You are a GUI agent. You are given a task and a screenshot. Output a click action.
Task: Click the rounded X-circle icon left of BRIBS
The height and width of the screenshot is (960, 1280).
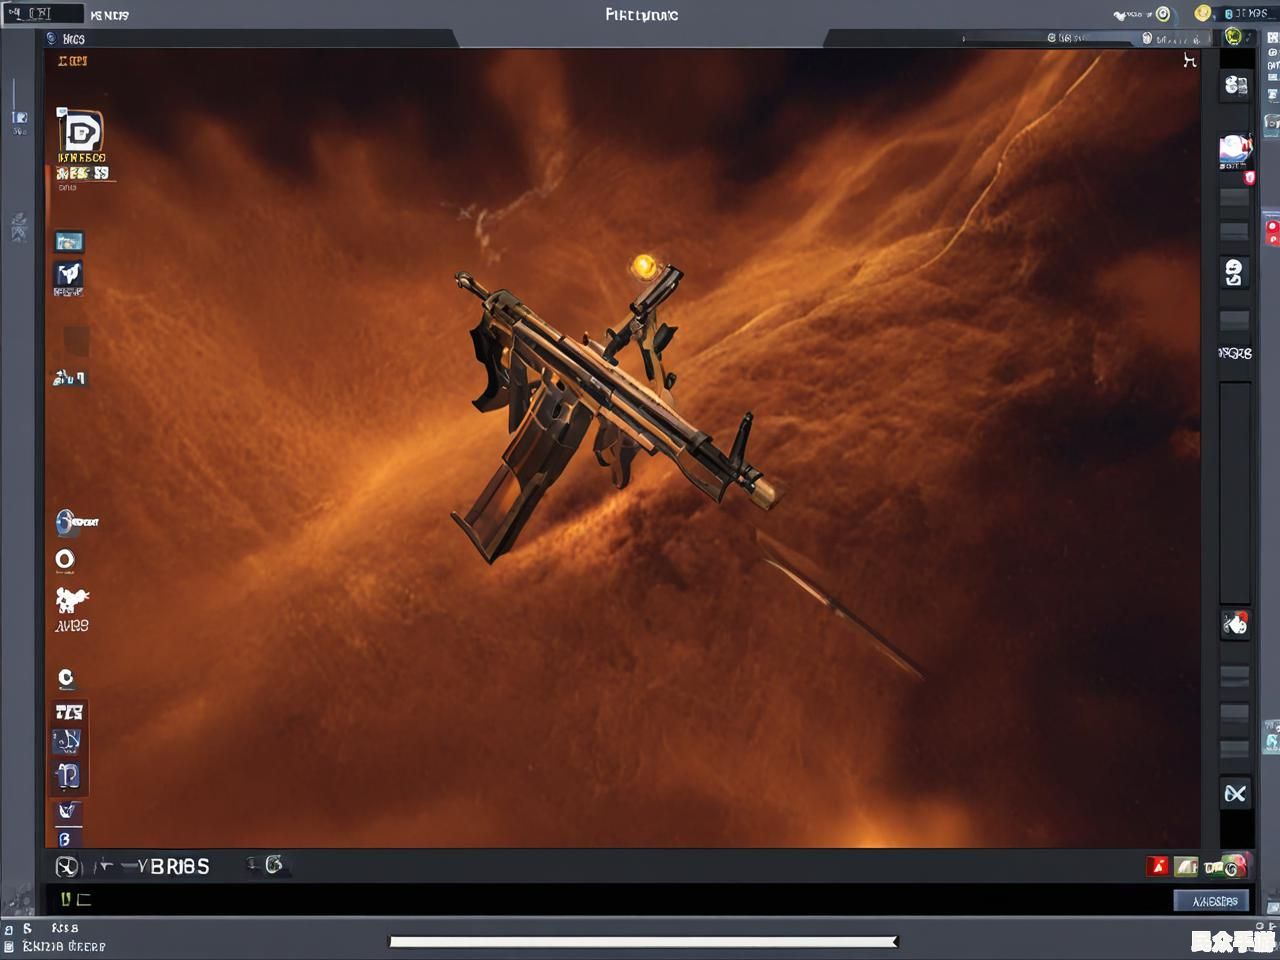coord(67,867)
